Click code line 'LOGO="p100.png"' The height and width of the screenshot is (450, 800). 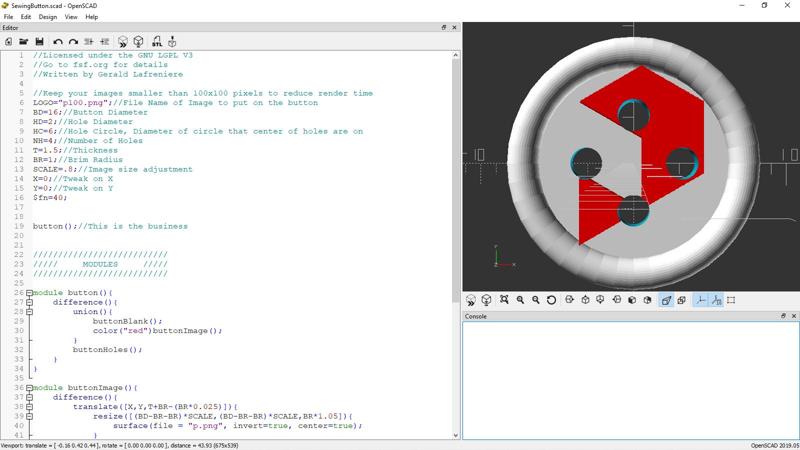coord(175,103)
